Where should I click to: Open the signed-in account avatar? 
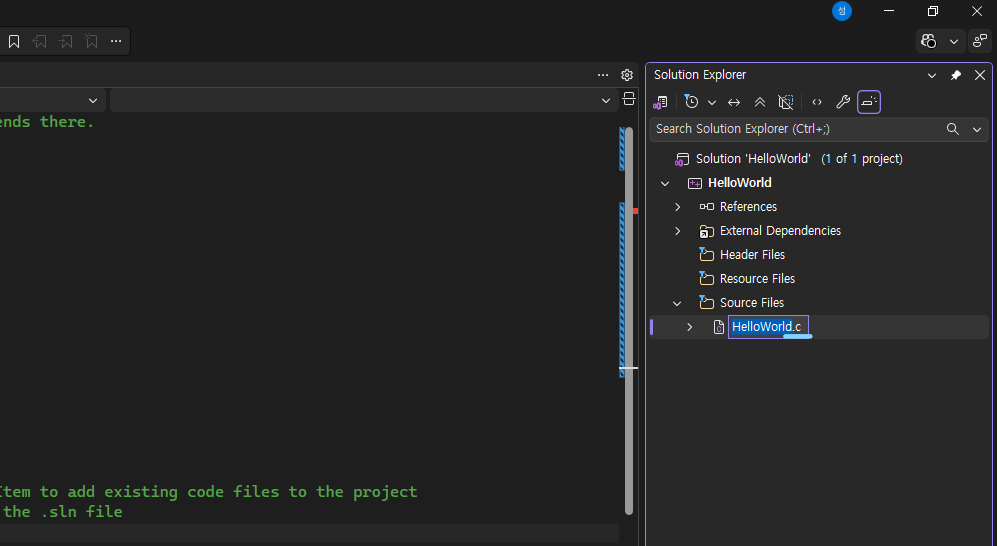click(x=842, y=11)
